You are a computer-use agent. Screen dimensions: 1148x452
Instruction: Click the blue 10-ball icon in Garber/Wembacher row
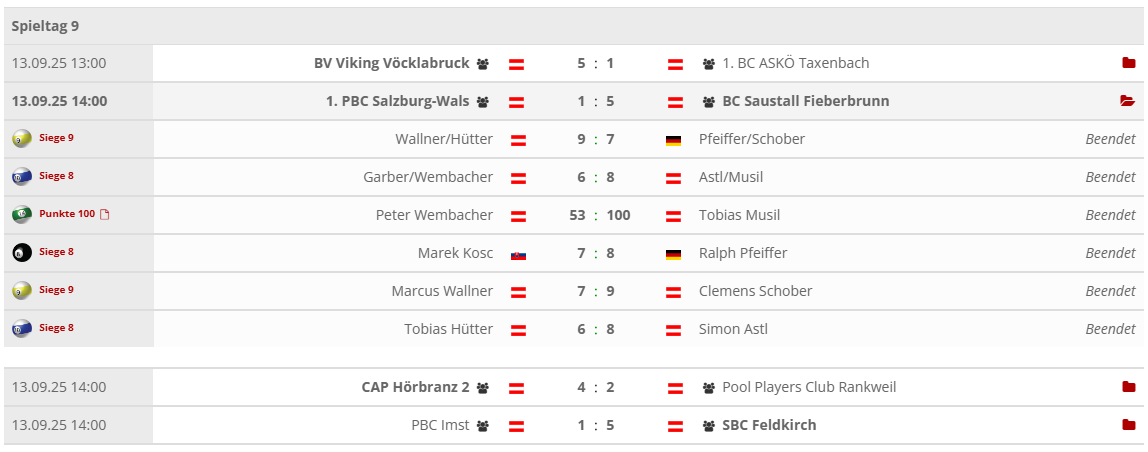click(x=22, y=177)
